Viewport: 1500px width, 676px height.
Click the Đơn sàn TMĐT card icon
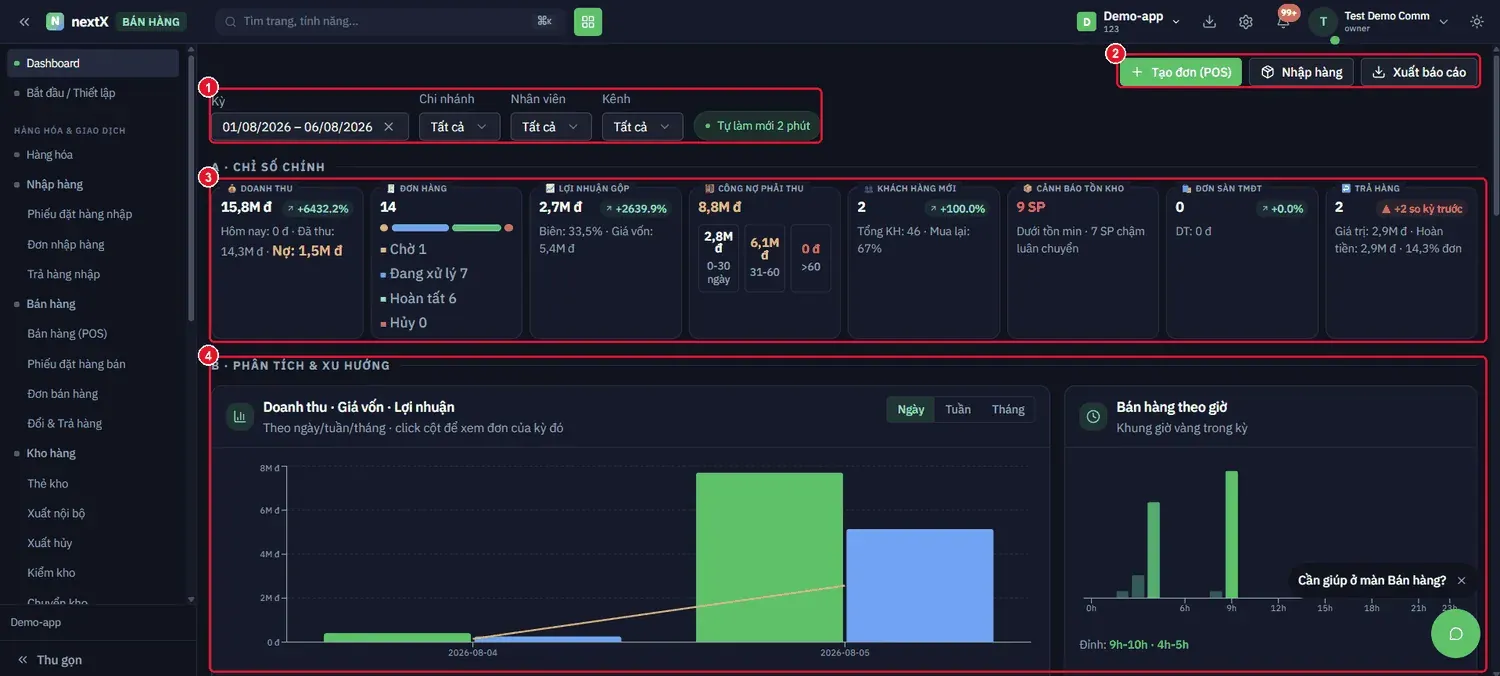click(x=1186, y=188)
